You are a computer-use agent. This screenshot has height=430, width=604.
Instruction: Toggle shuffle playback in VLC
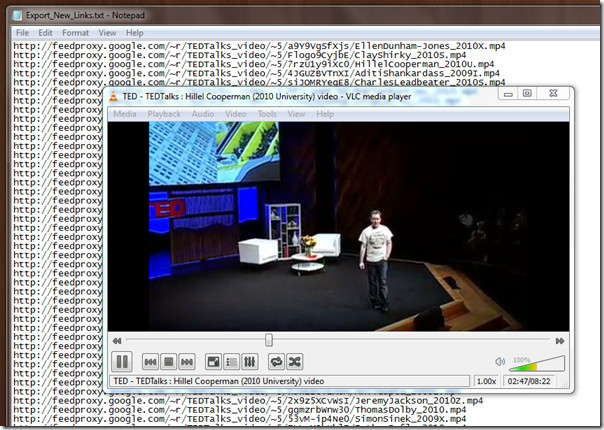click(x=295, y=362)
